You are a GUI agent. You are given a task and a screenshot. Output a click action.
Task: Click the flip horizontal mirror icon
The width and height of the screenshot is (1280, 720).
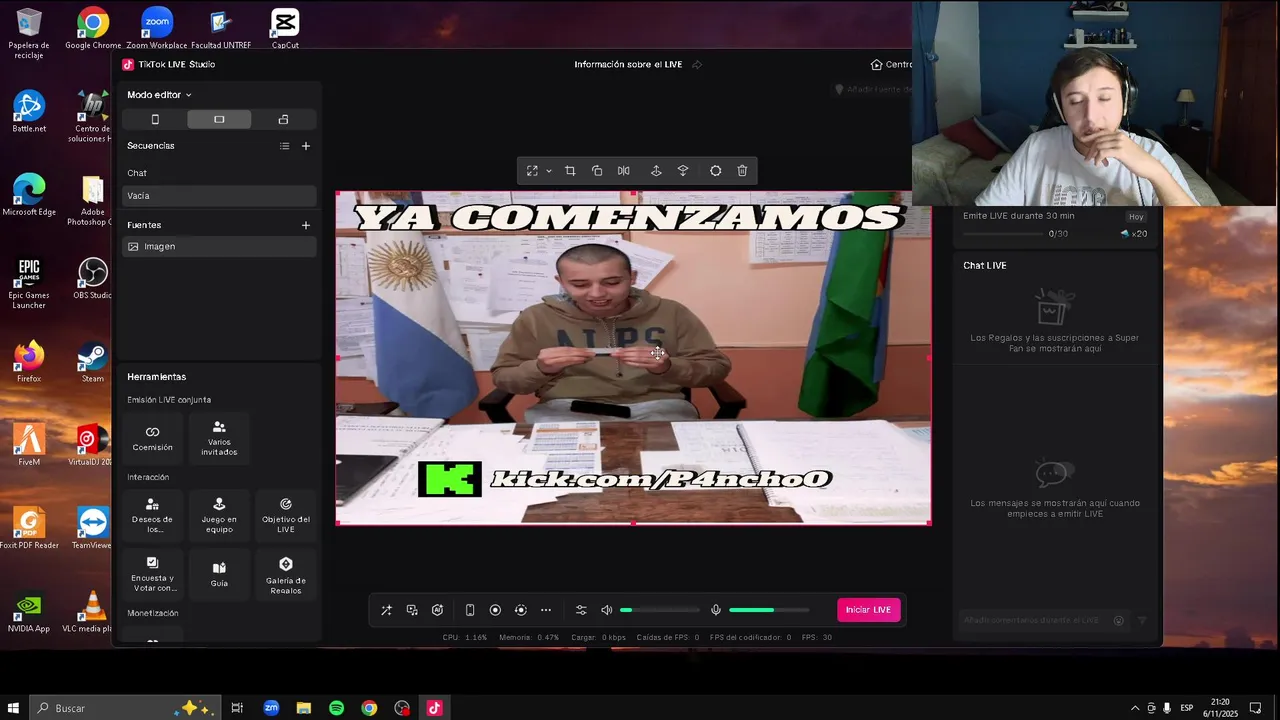coord(624,171)
